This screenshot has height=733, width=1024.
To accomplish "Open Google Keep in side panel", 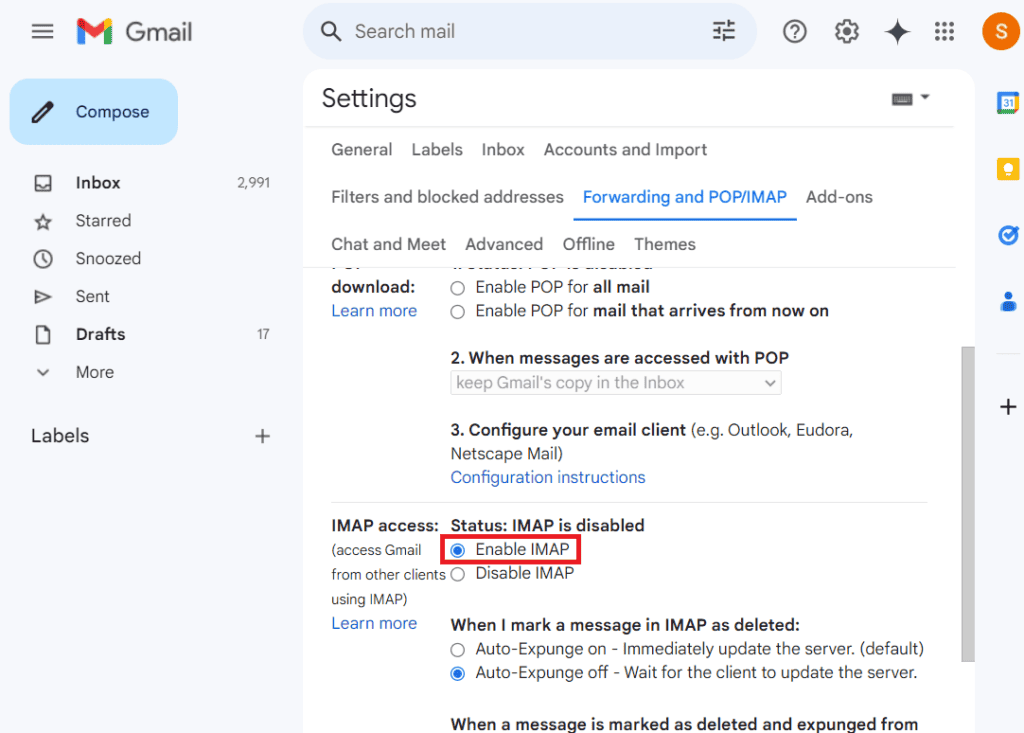I will click(x=1008, y=169).
